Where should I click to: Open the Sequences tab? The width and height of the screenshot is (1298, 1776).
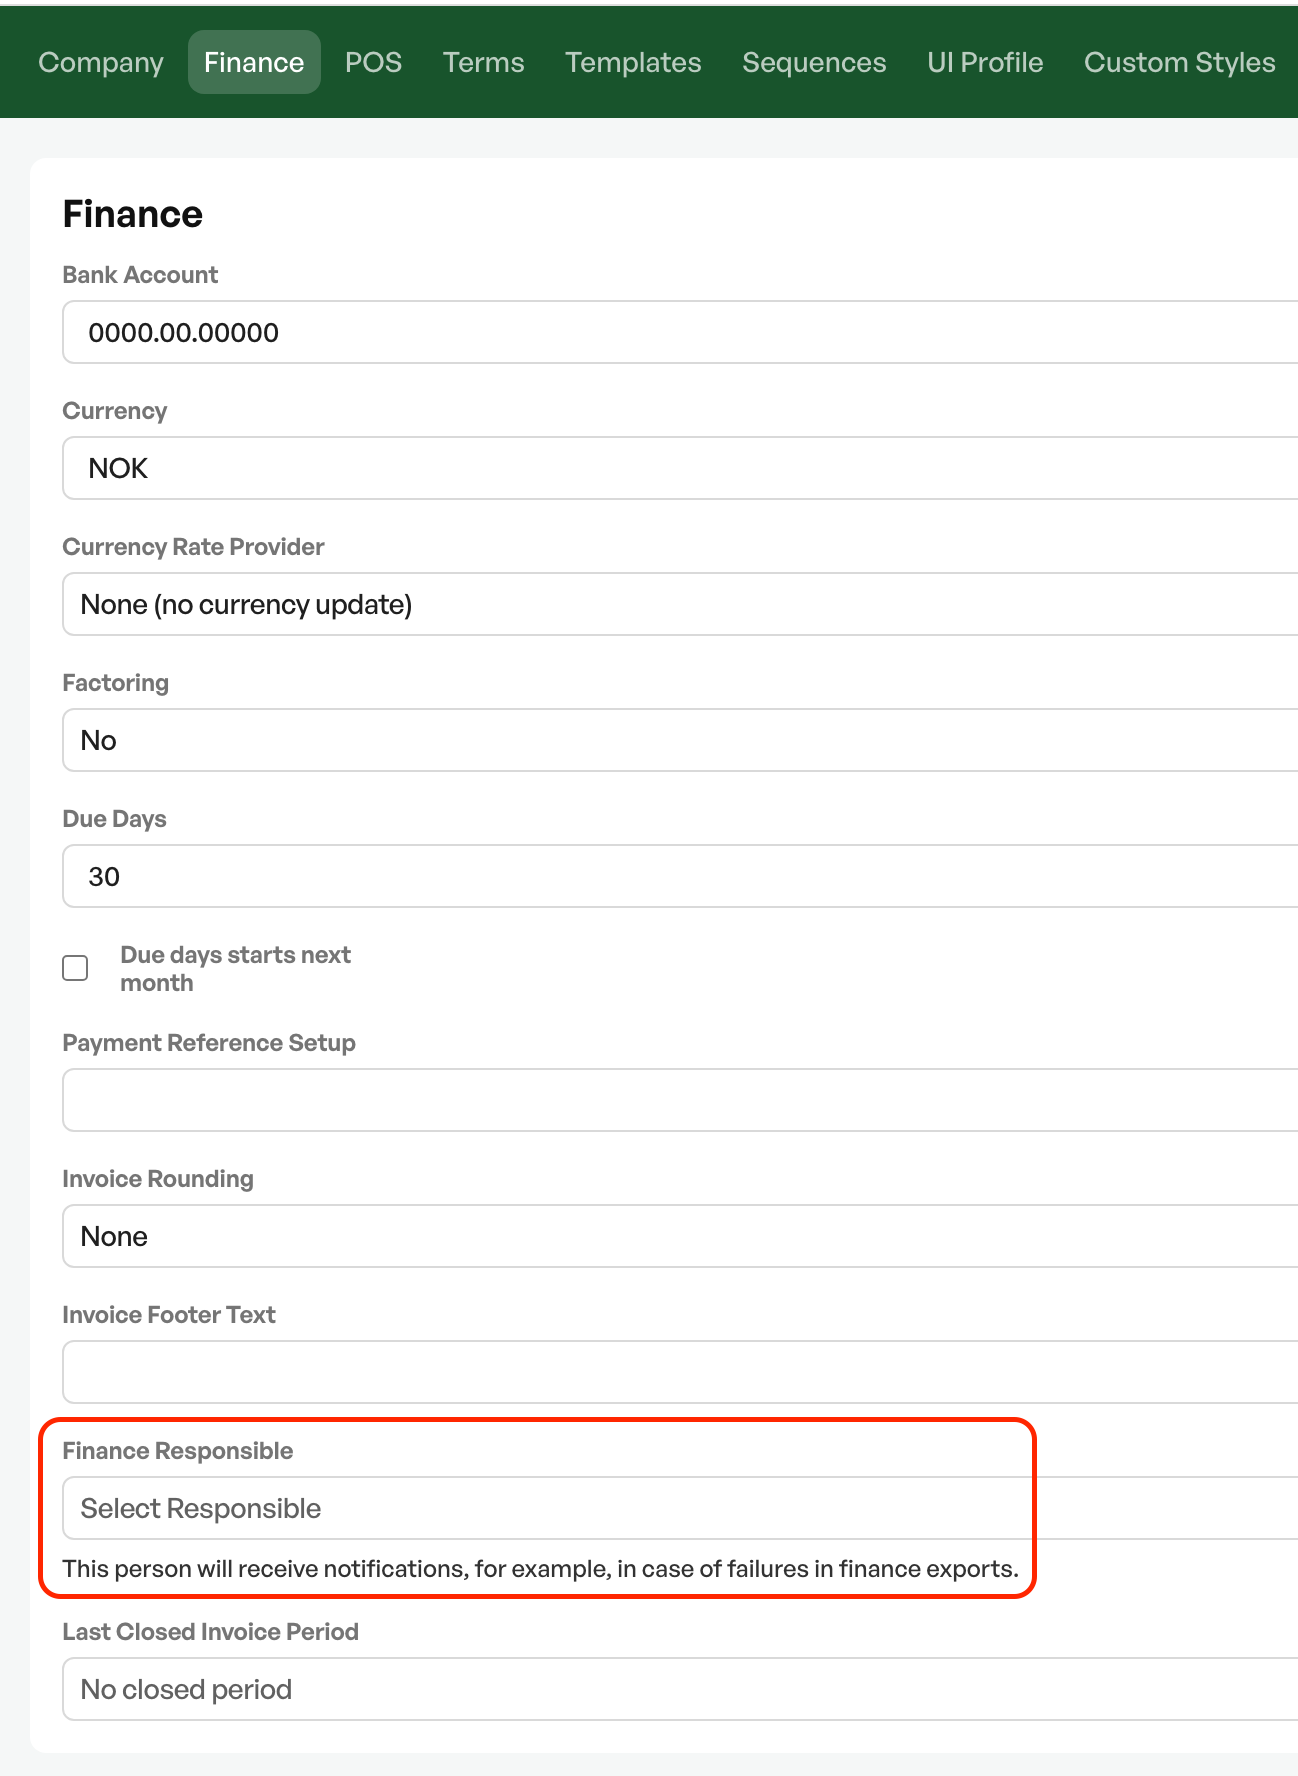coord(814,62)
